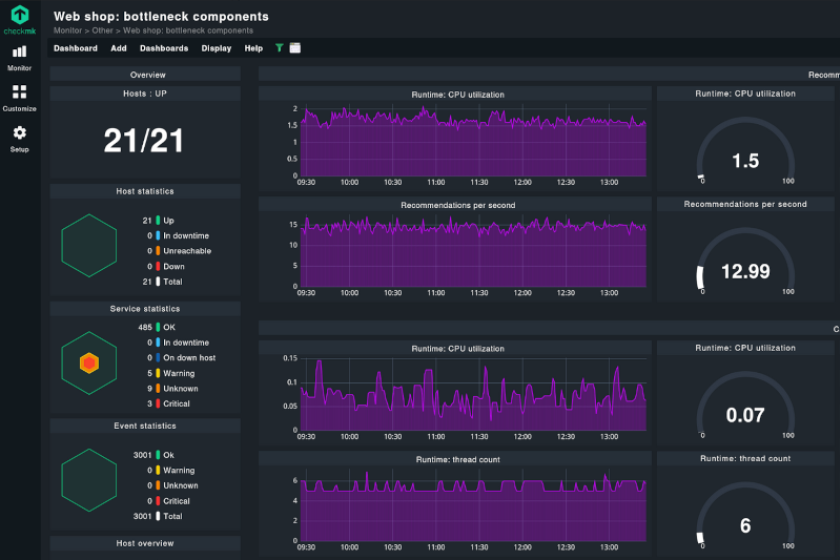Click the 485 OK services row
Screen dimensions: 840x560
tap(157, 327)
